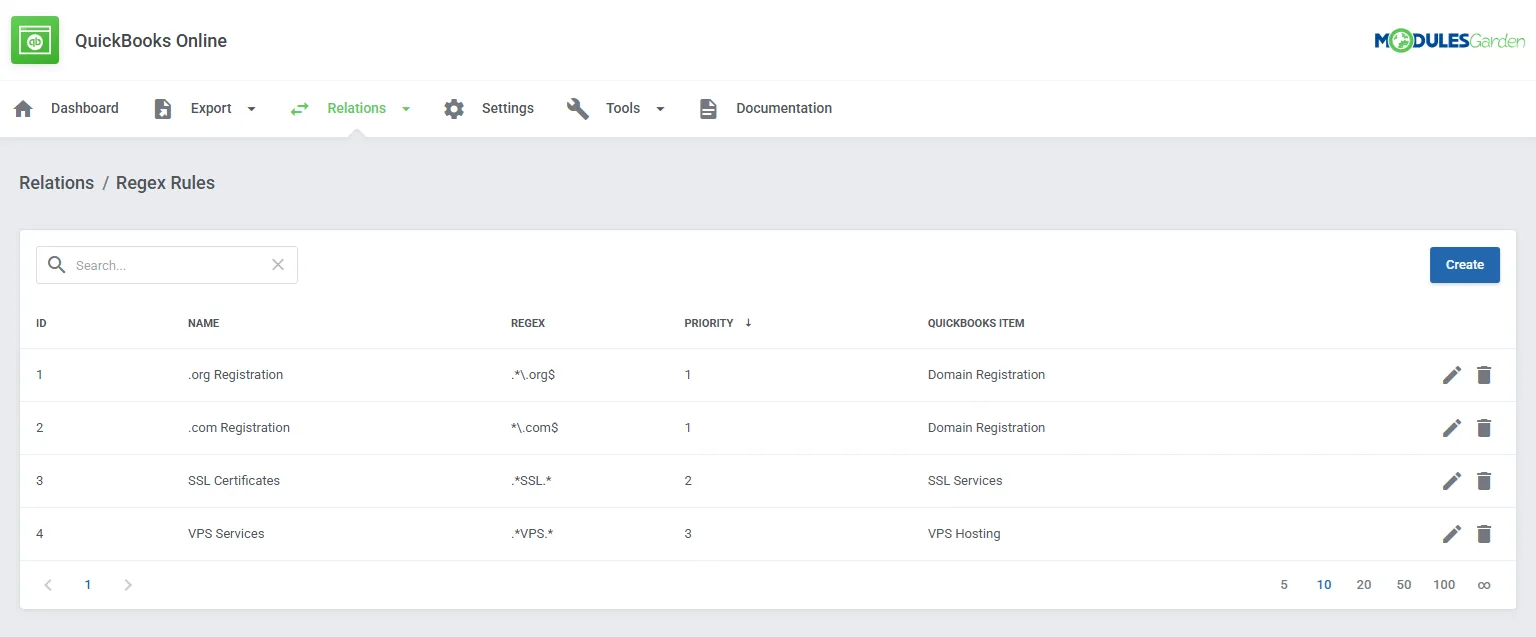Edit the VPS Services rule
The height and width of the screenshot is (637, 1536).
pyautogui.click(x=1452, y=534)
